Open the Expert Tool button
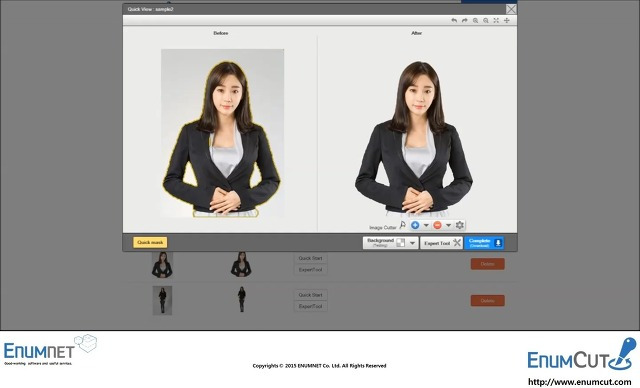Viewport: 640px width, 388px height. click(x=441, y=243)
